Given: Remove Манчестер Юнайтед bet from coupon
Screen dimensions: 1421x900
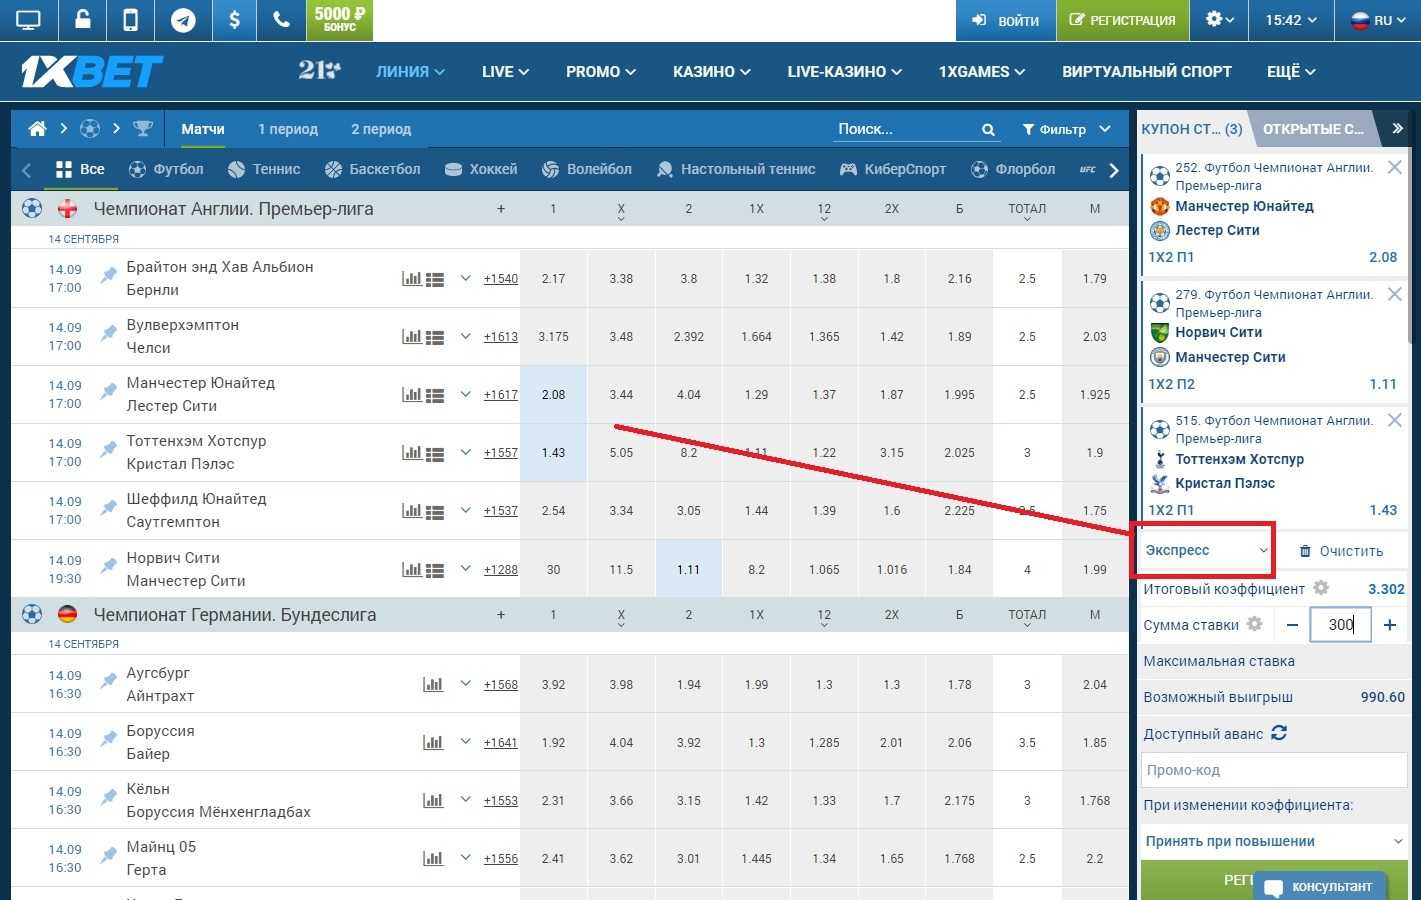Looking at the screenshot, I should pyautogui.click(x=1394, y=168).
